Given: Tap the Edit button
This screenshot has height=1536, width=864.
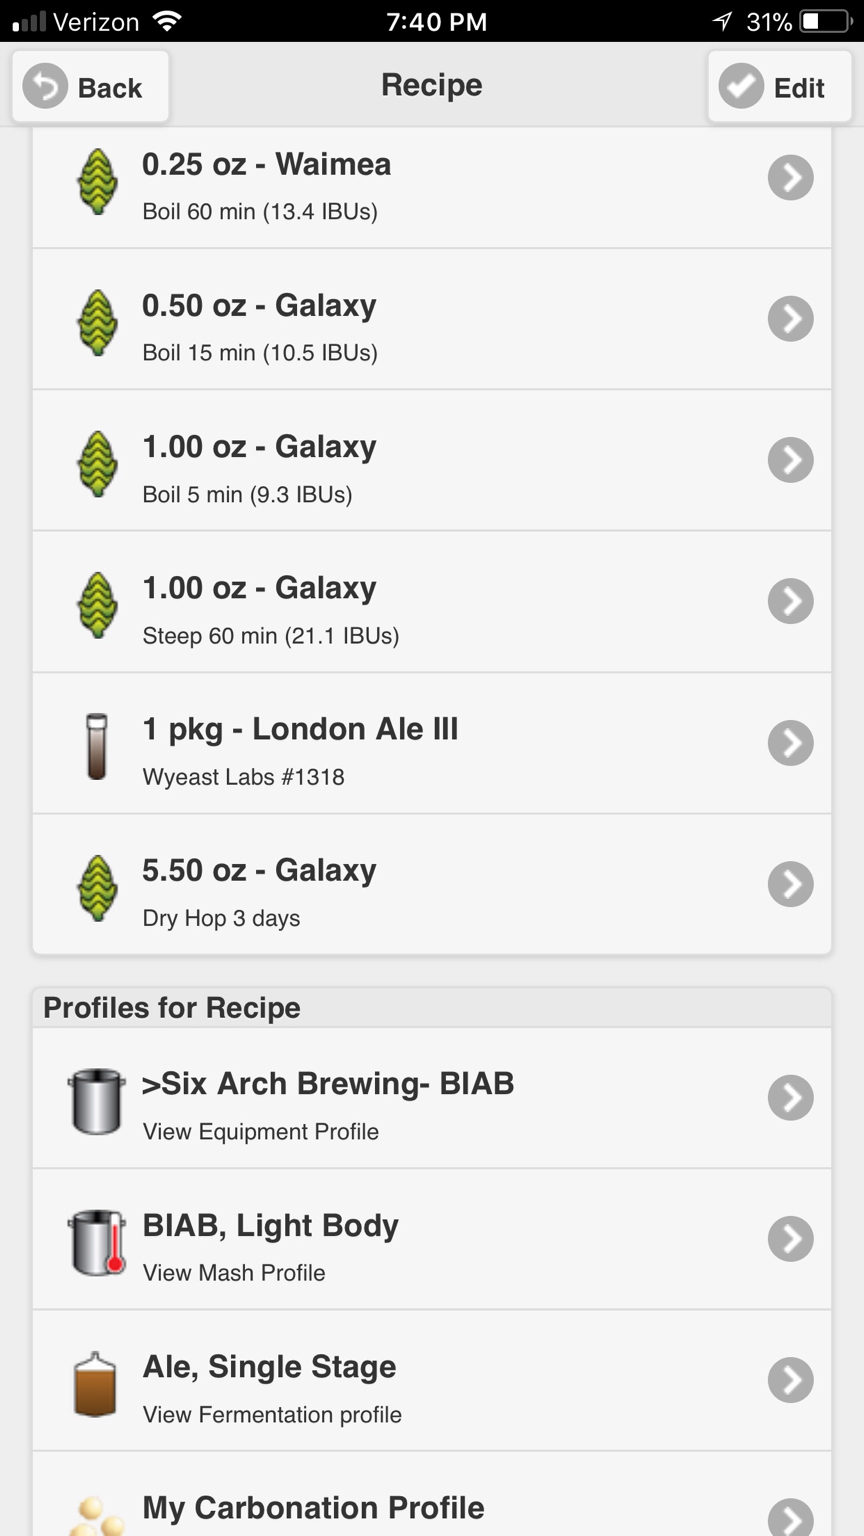Looking at the screenshot, I should click(x=779, y=87).
